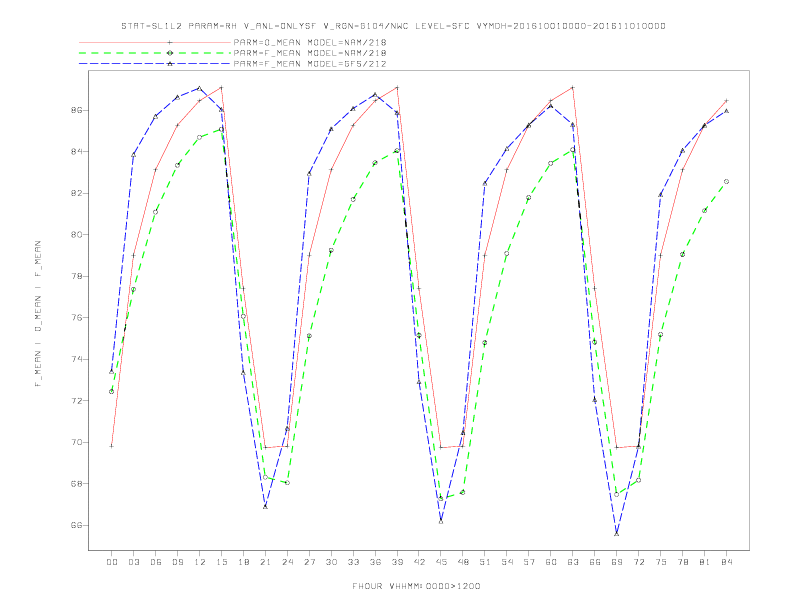Screen dimensions: 792x612
Task: Click the vertical y-axis label F_MEAN O_MEAN F_MEAN
Action: point(38,314)
